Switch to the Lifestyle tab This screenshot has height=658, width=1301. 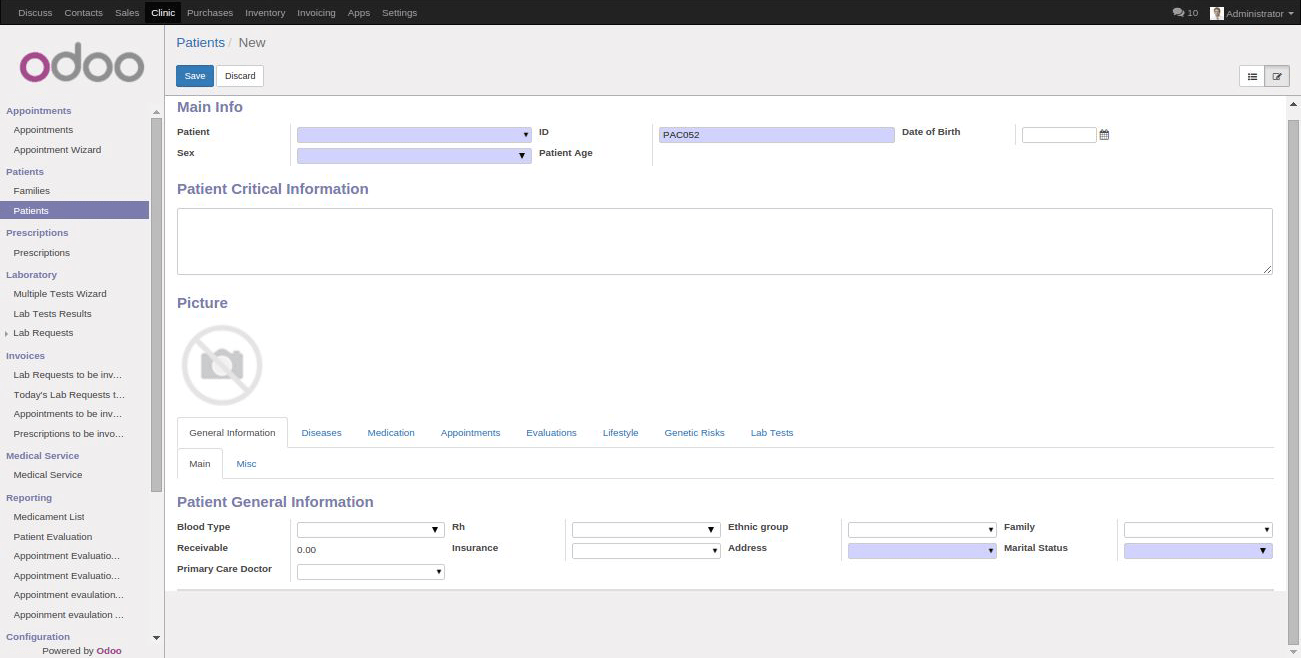tap(620, 433)
